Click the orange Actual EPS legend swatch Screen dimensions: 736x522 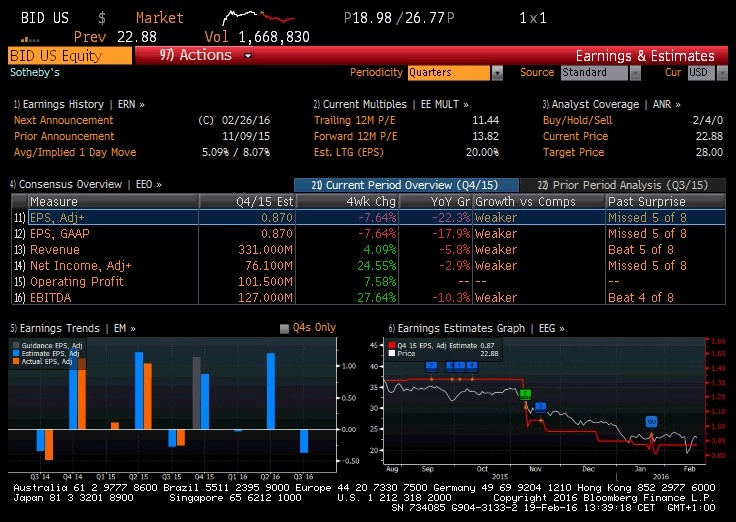(x=16, y=361)
